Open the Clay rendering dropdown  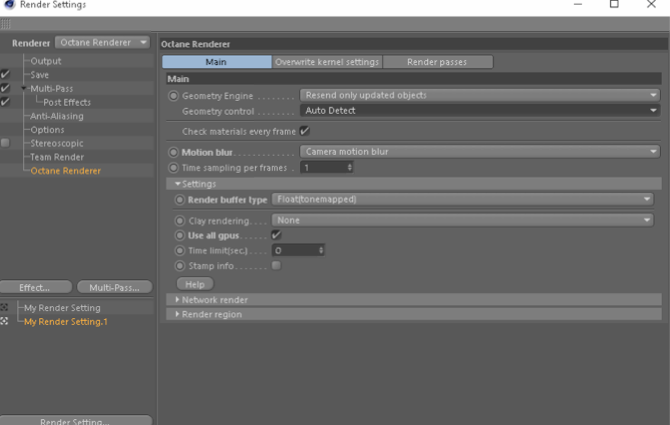click(x=462, y=220)
